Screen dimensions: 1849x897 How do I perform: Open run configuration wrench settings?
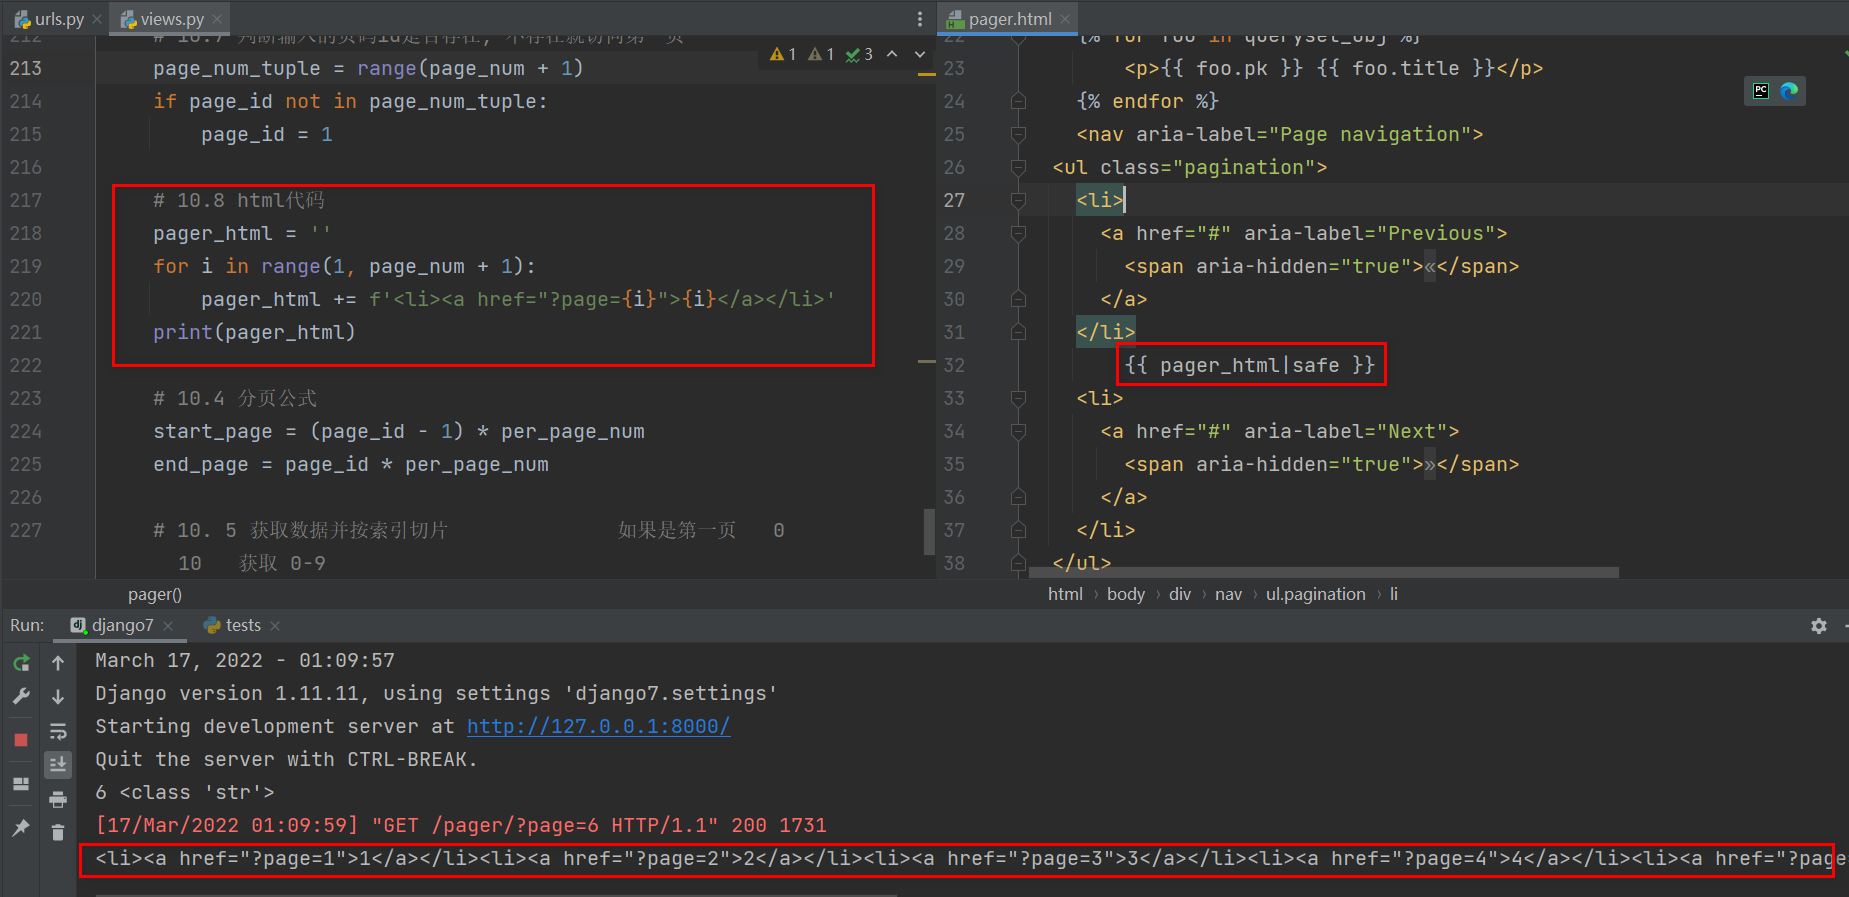click(21, 696)
